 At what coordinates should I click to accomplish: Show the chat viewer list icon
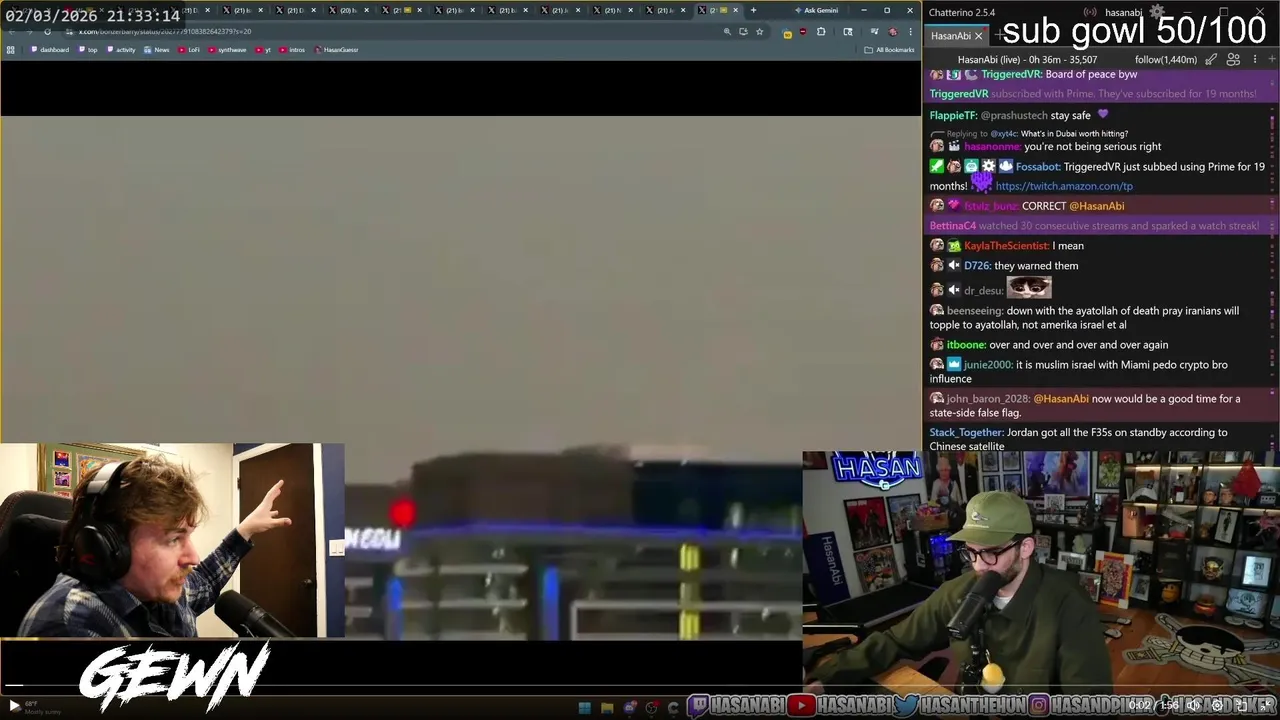tap(1233, 60)
